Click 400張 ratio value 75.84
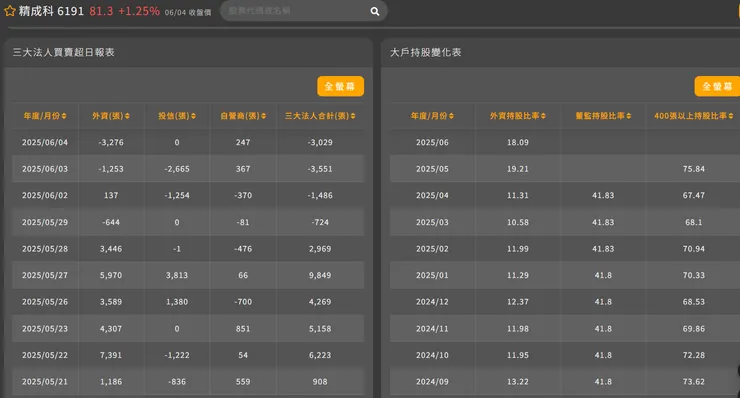Screen dimensions: 740x398 point(694,169)
